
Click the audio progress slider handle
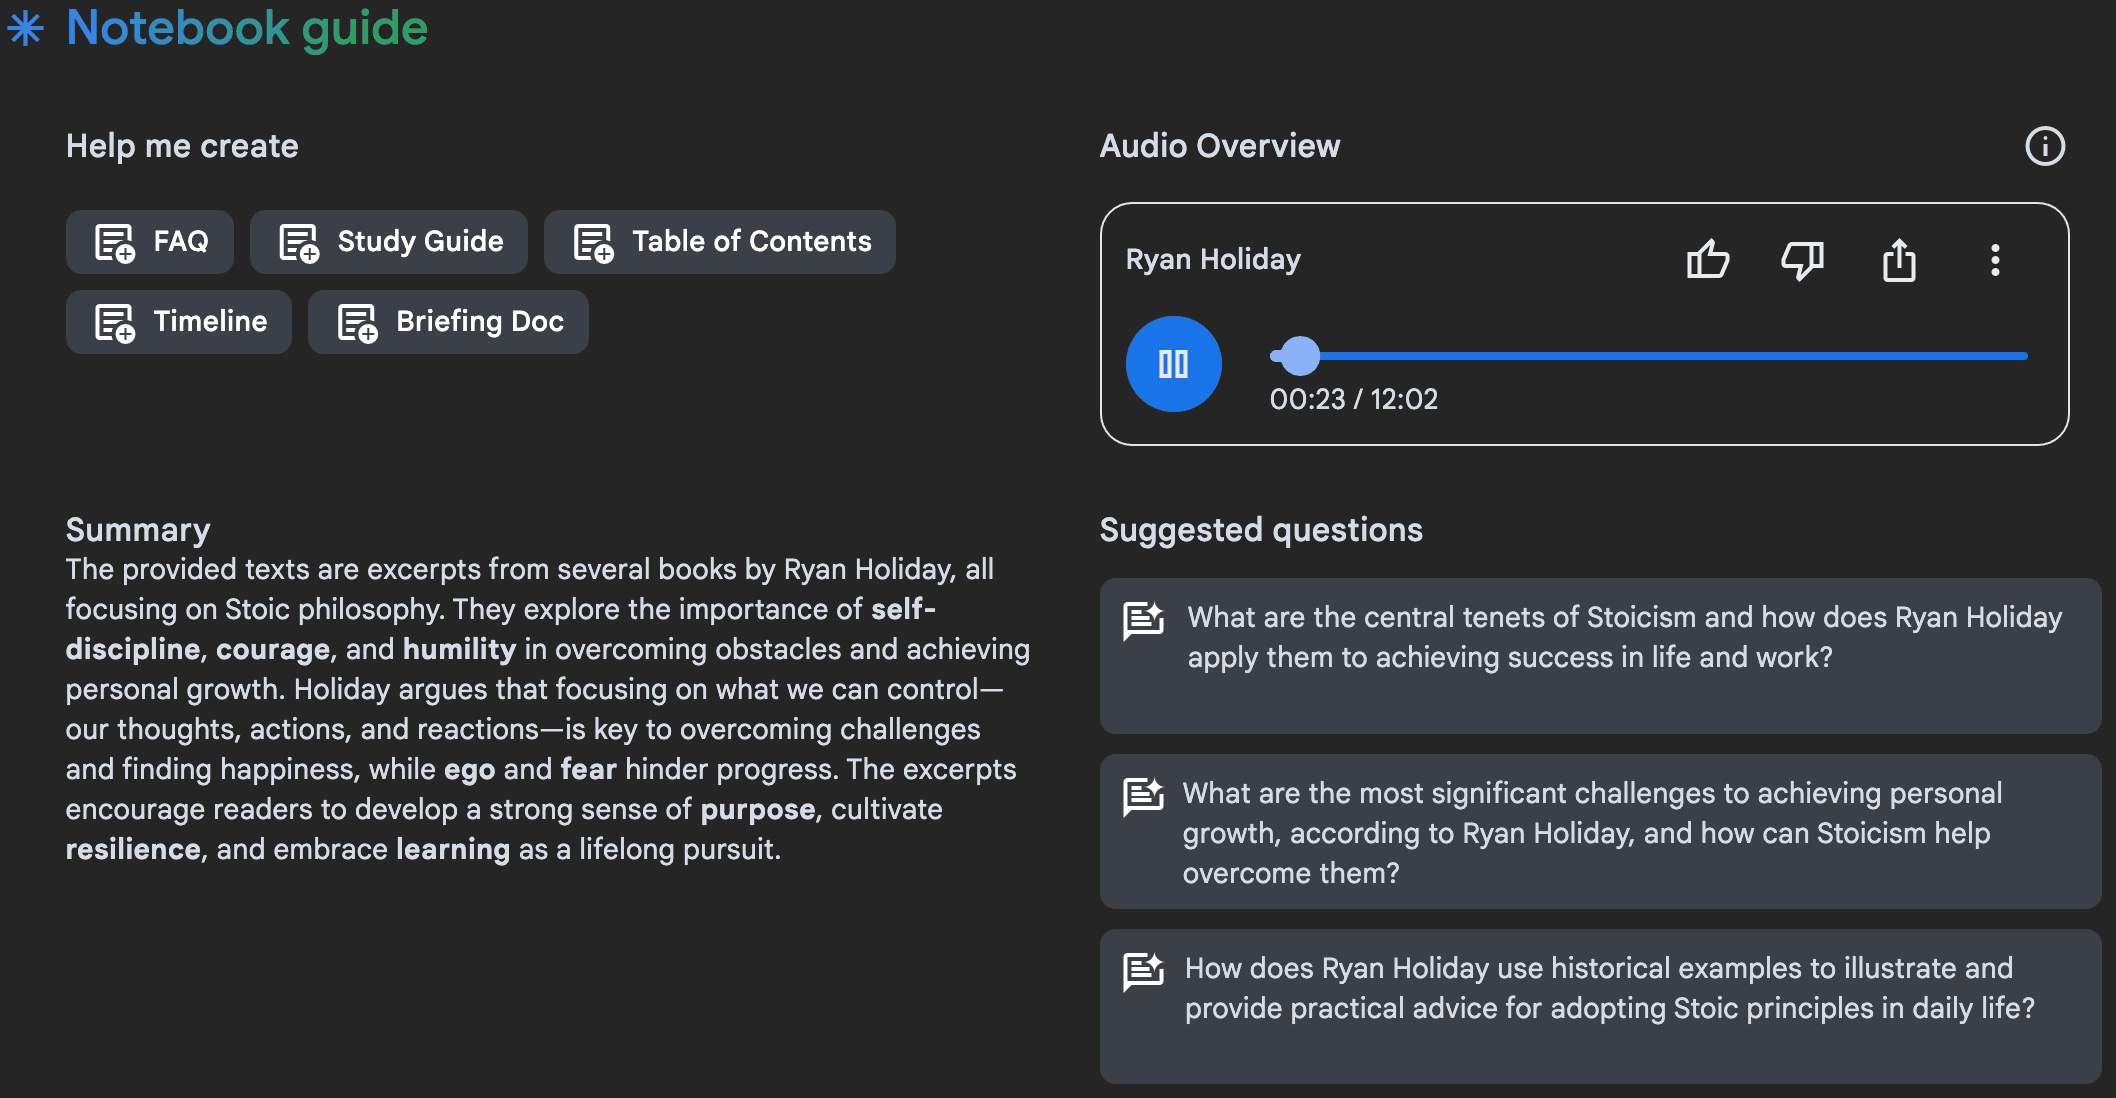(x=1300, y=355)
